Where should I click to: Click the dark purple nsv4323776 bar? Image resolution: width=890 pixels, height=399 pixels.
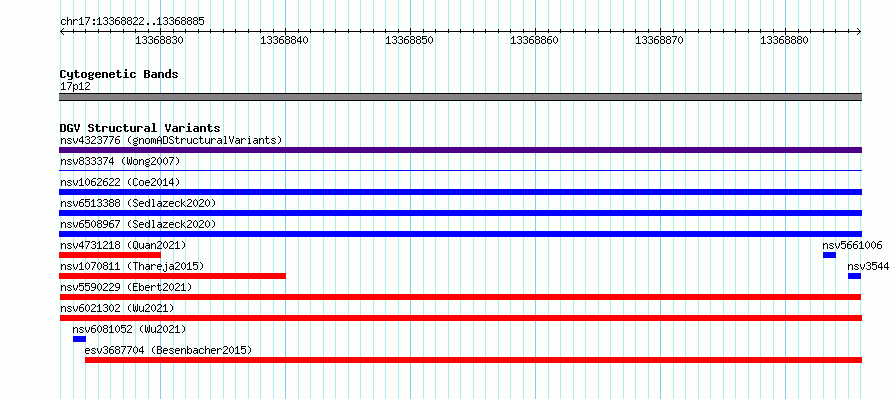pyautogui.click(x=460, y=150)
